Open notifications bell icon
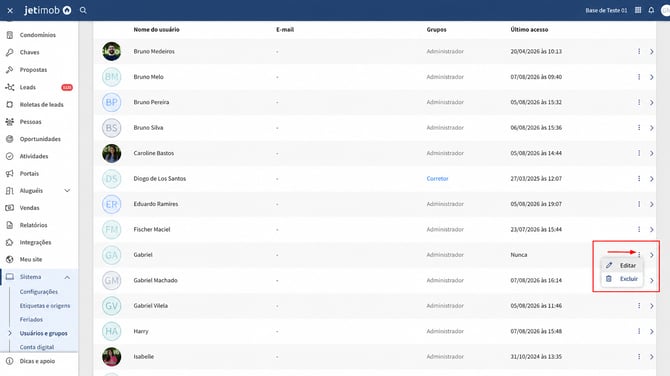 pyautogui.click(x=651, y=10)
